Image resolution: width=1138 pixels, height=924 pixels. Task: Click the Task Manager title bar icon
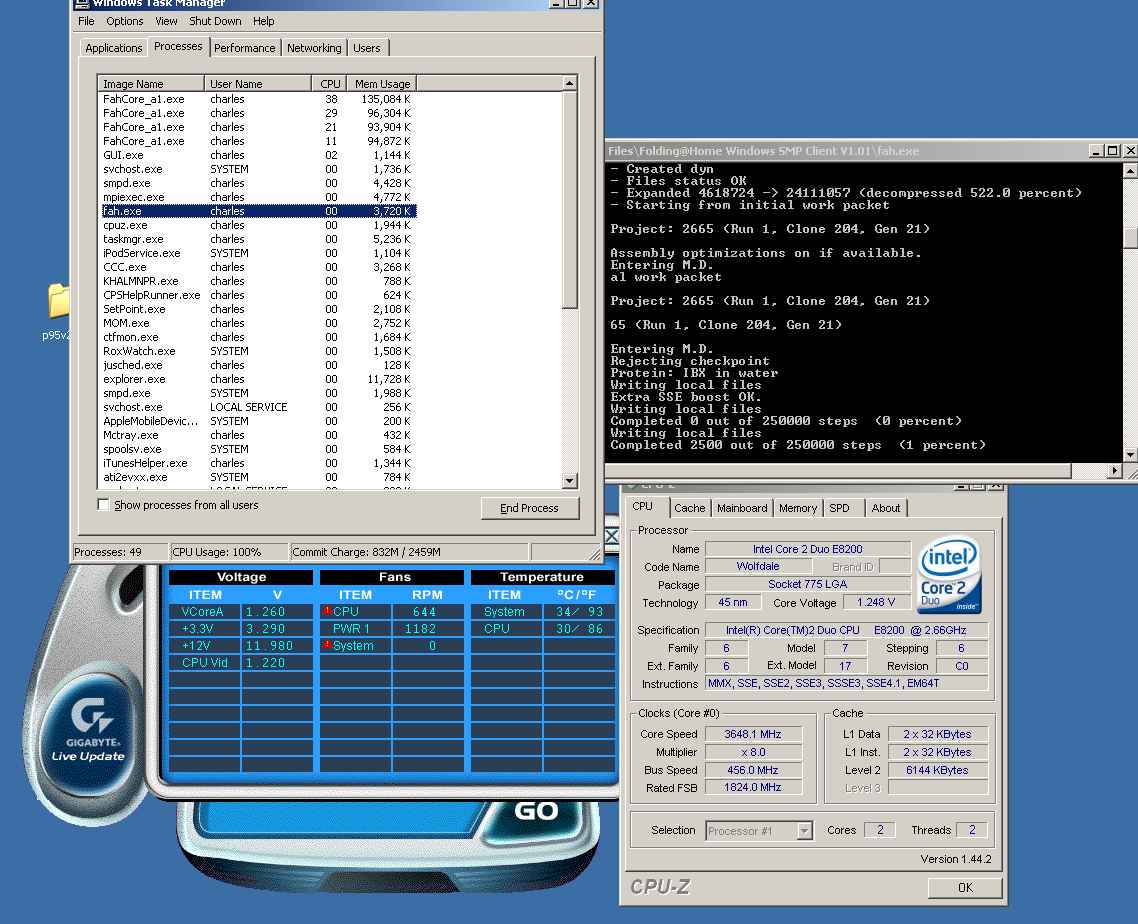click(x=82, y=4)
